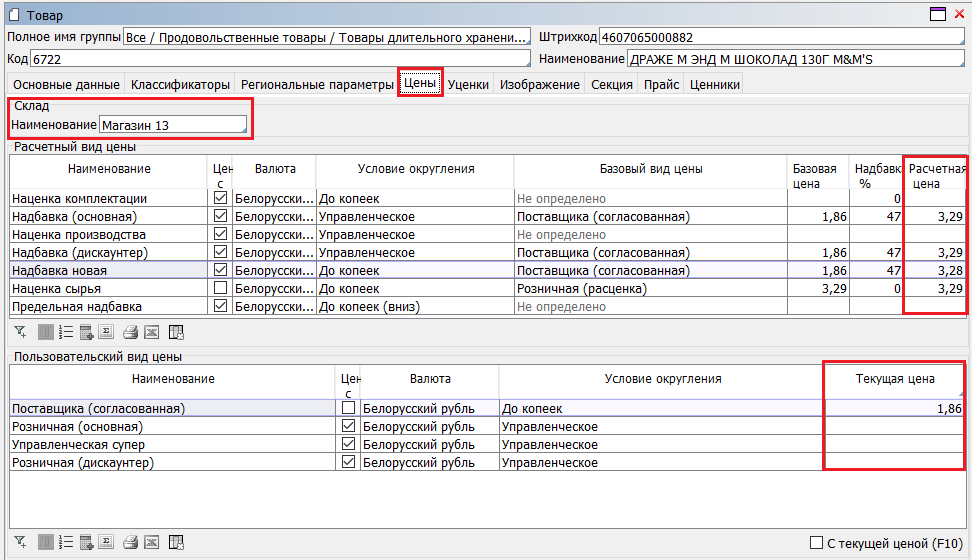Add filter in user price toolbar
Viewport: 972px width, 560px height.
coord(20,542)
